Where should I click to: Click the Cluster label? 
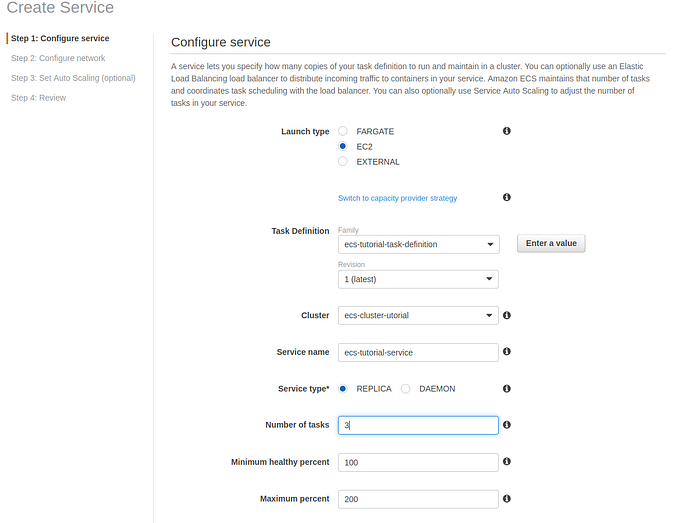(315, 315)
